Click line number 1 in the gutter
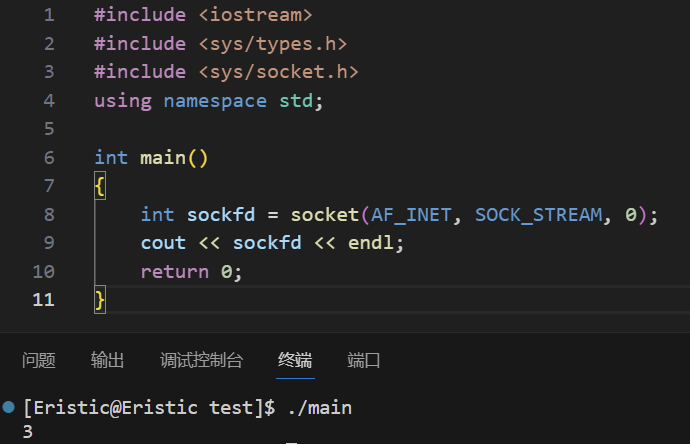This screenshot has height=444, width=690. [49, 15]
